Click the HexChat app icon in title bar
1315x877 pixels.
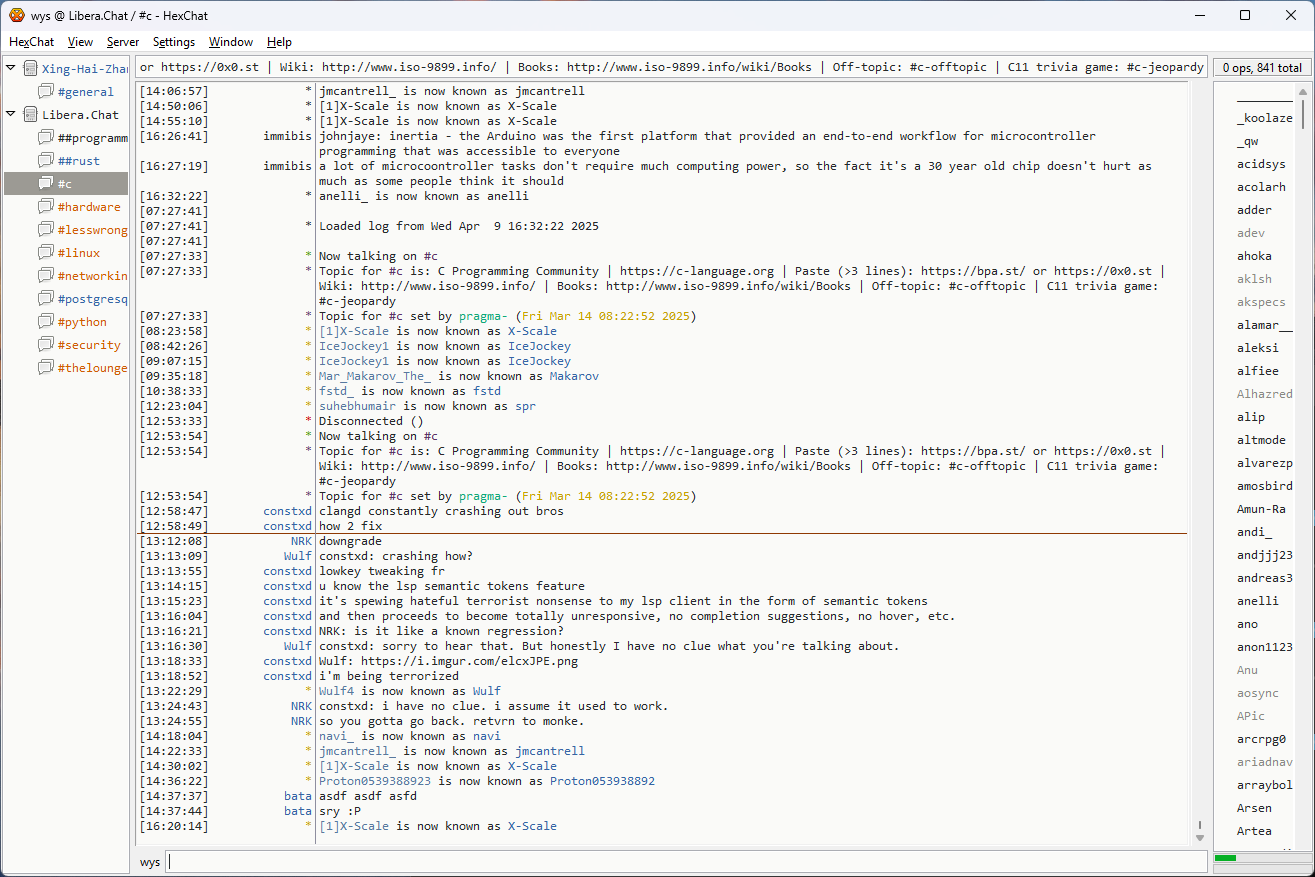click(17, 15)
